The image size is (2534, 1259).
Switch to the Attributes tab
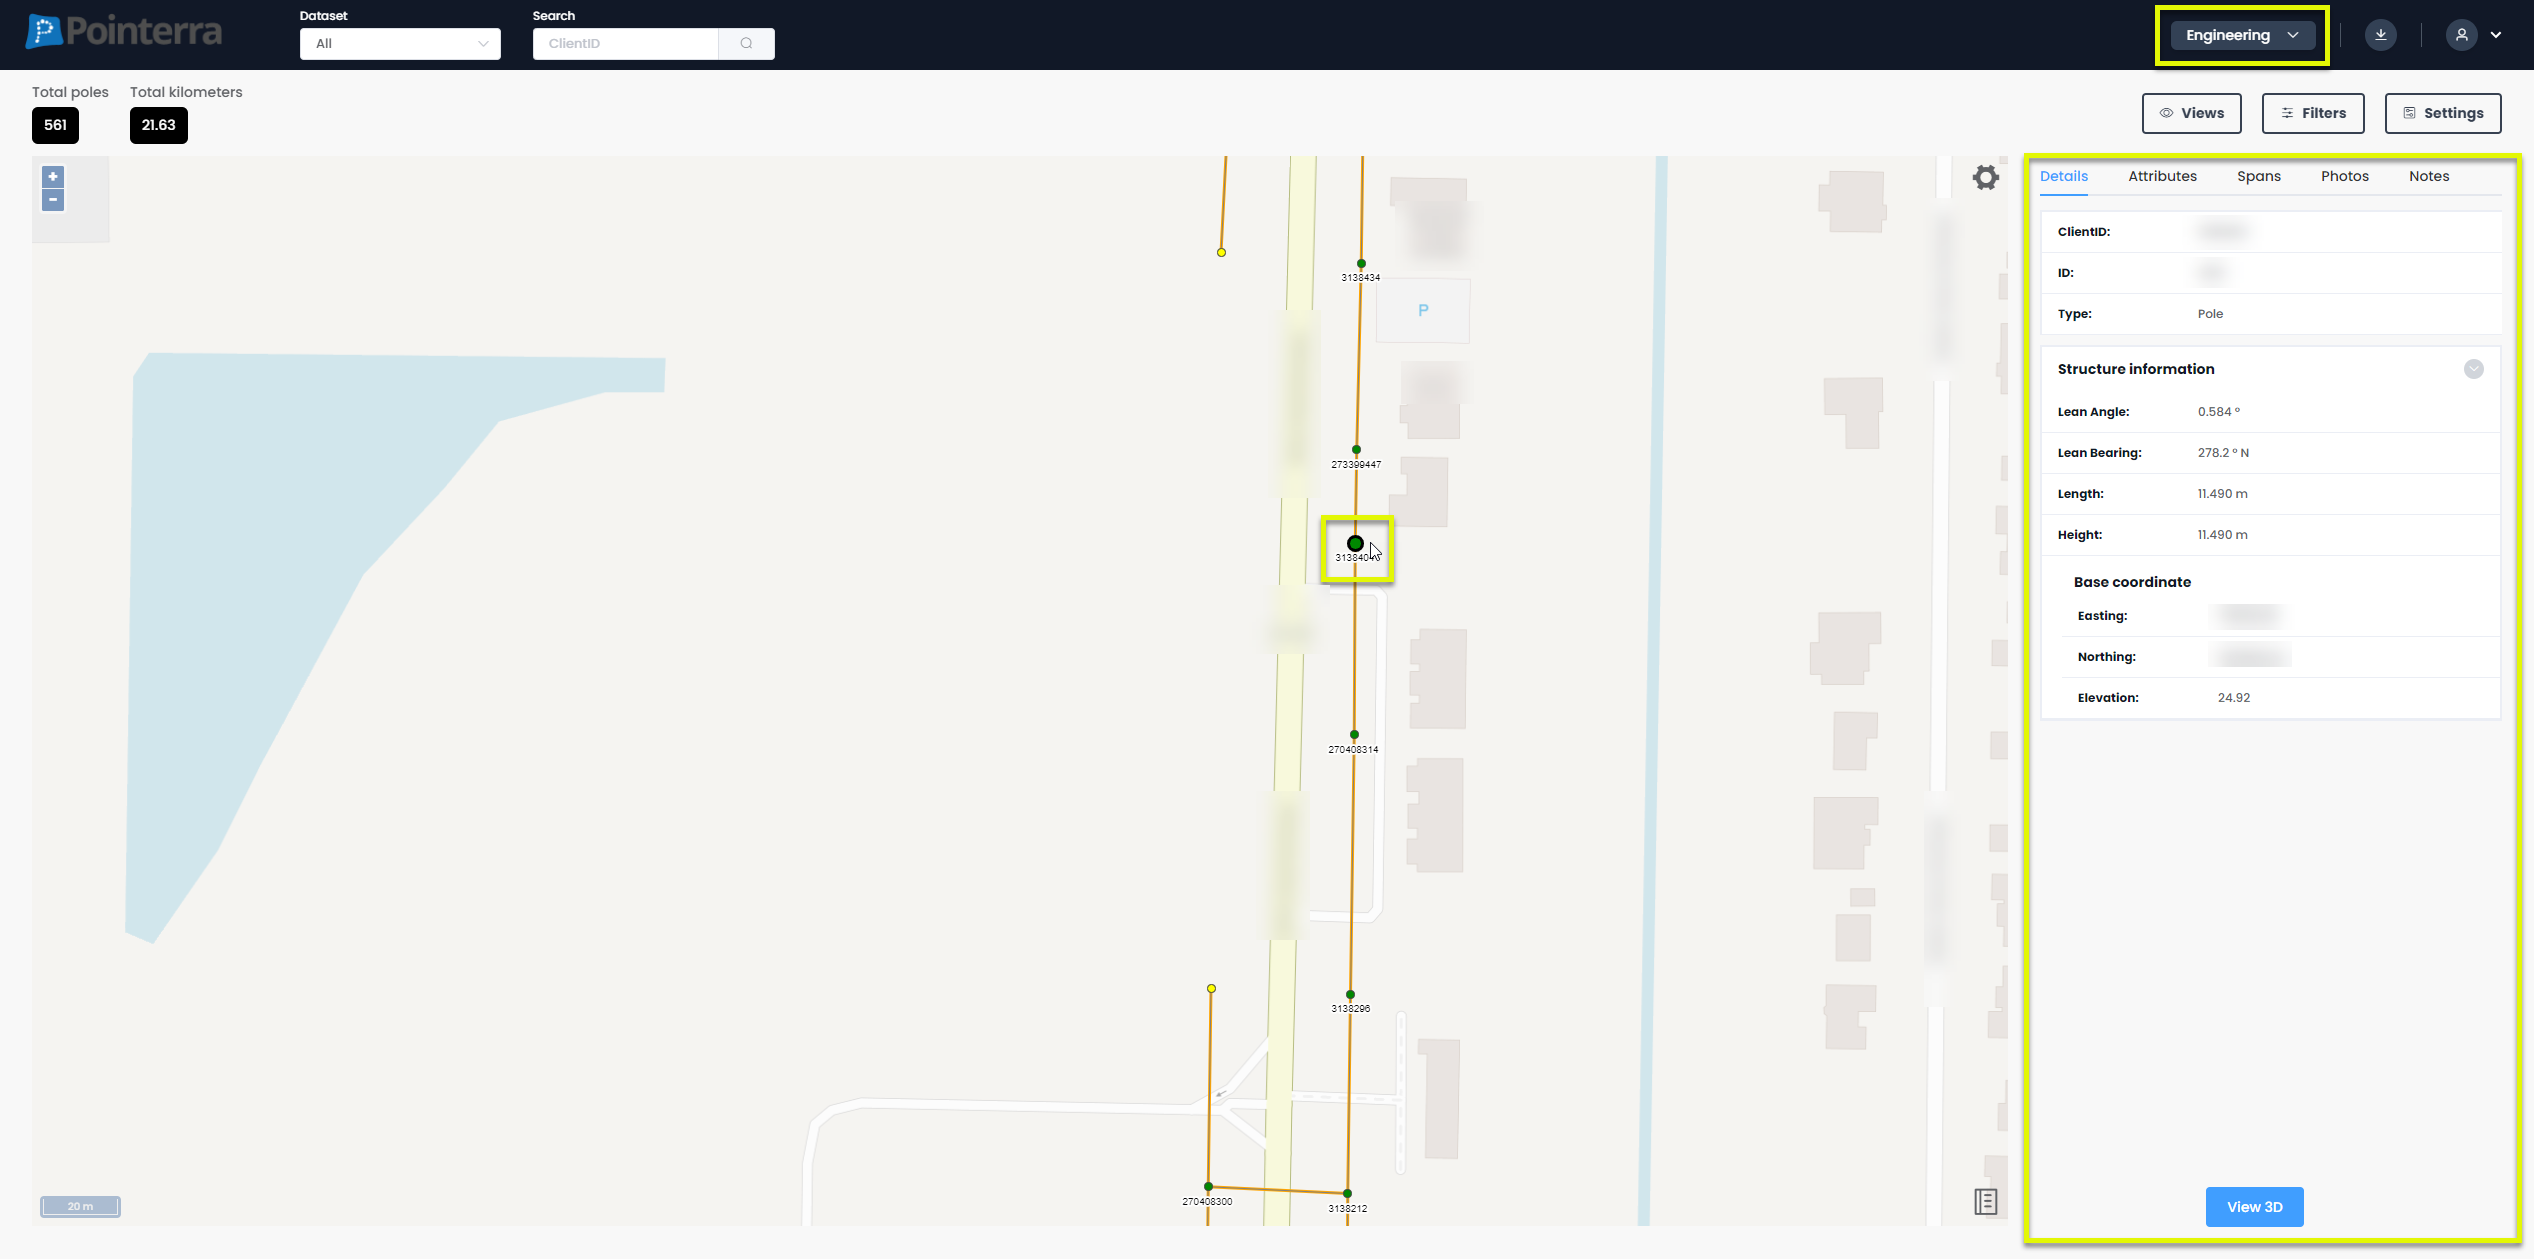pyautogui.click(x=2162, y=176)
